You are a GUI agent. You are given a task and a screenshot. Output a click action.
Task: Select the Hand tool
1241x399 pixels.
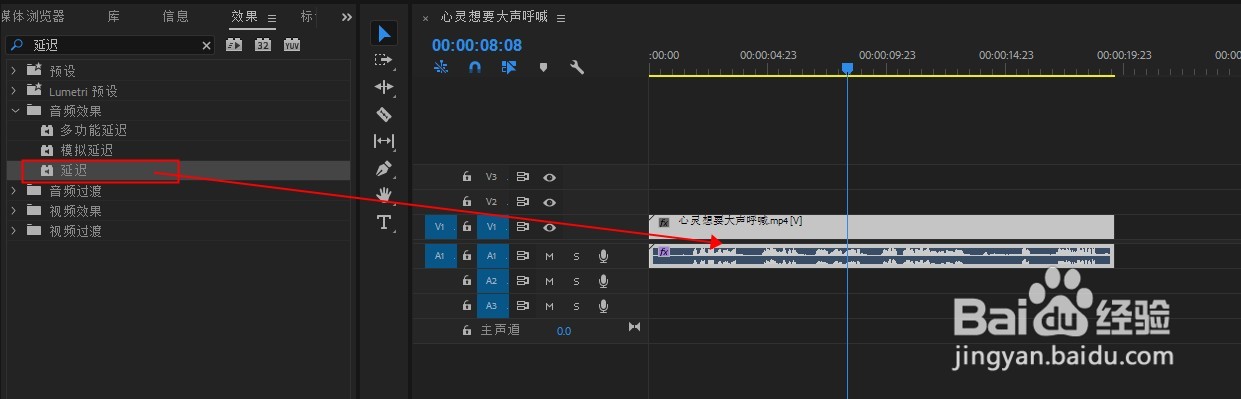(384, 195)
